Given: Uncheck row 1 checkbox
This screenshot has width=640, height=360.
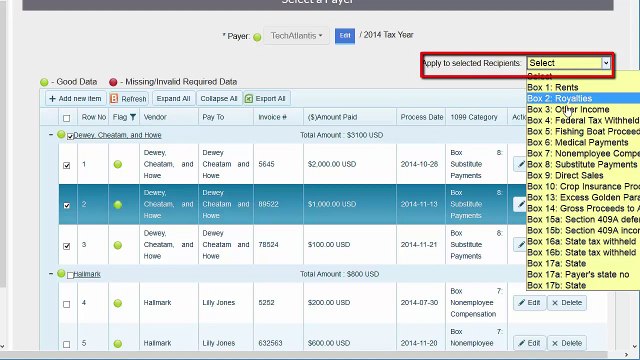Looking at the screenshot, I should [67, 165].
